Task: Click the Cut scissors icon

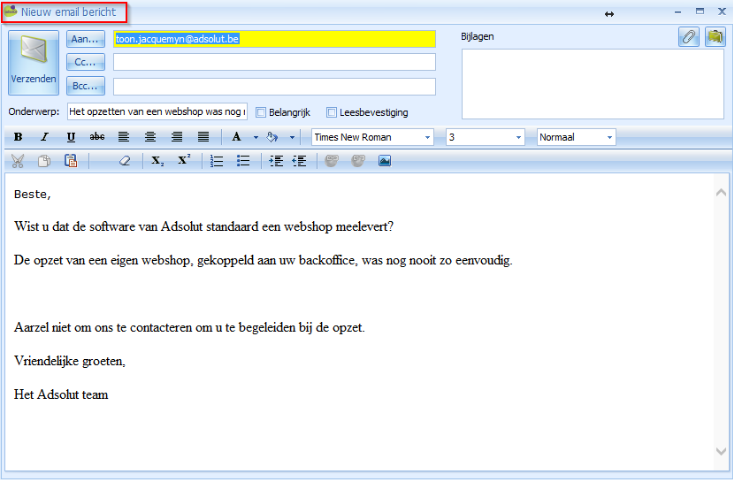Action: pos(18,161)
